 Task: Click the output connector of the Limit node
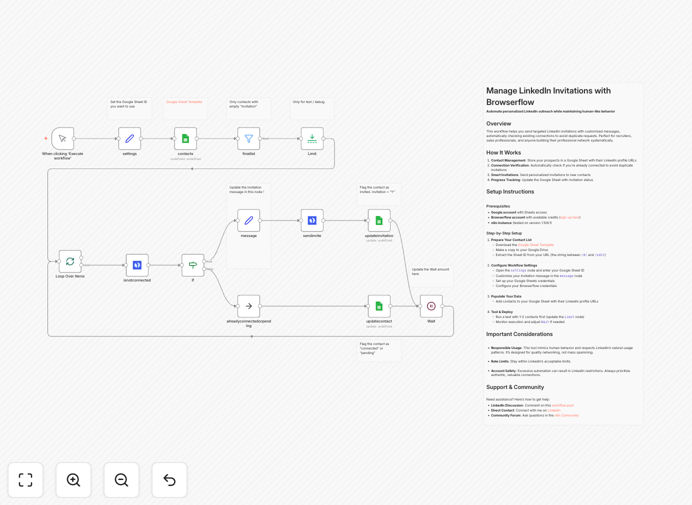click(x=324, y=139)
